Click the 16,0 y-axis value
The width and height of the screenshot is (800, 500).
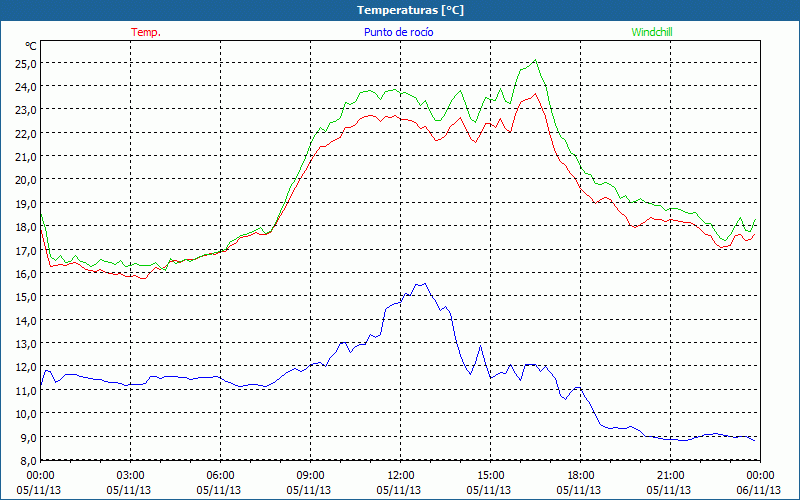click(x=27, y=274)
